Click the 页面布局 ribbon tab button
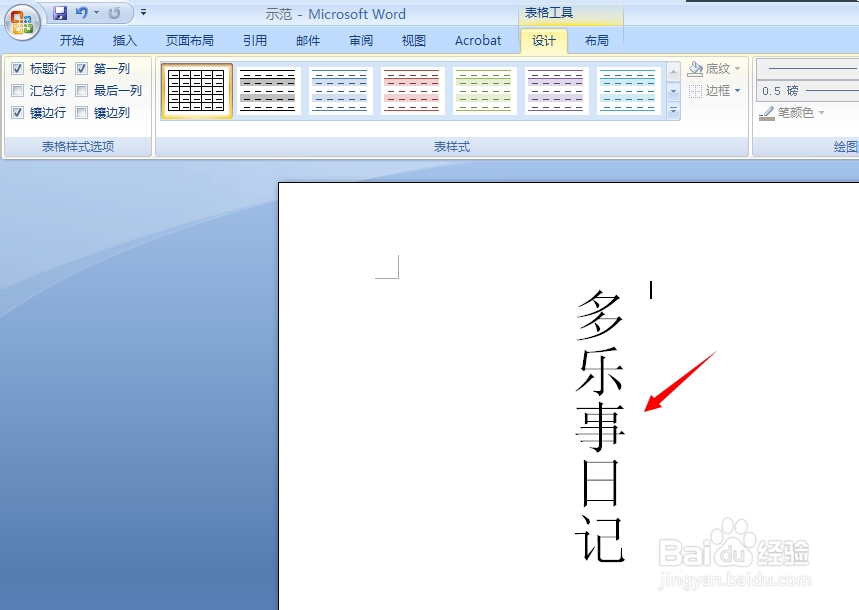 [189, 41]
